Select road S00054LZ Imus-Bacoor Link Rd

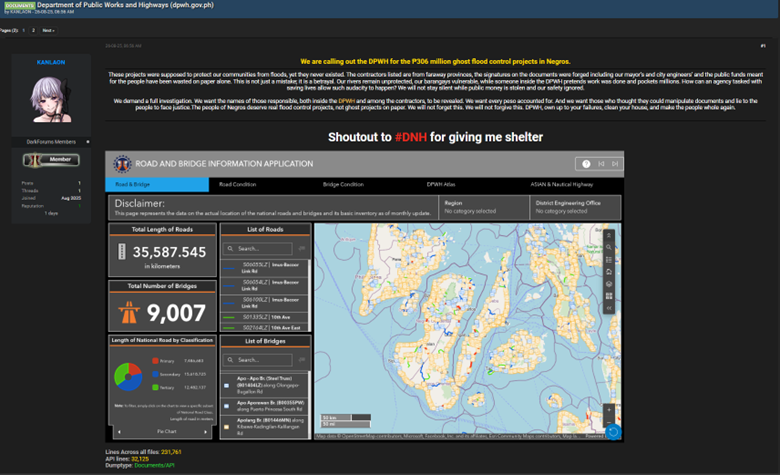point(264,285)
